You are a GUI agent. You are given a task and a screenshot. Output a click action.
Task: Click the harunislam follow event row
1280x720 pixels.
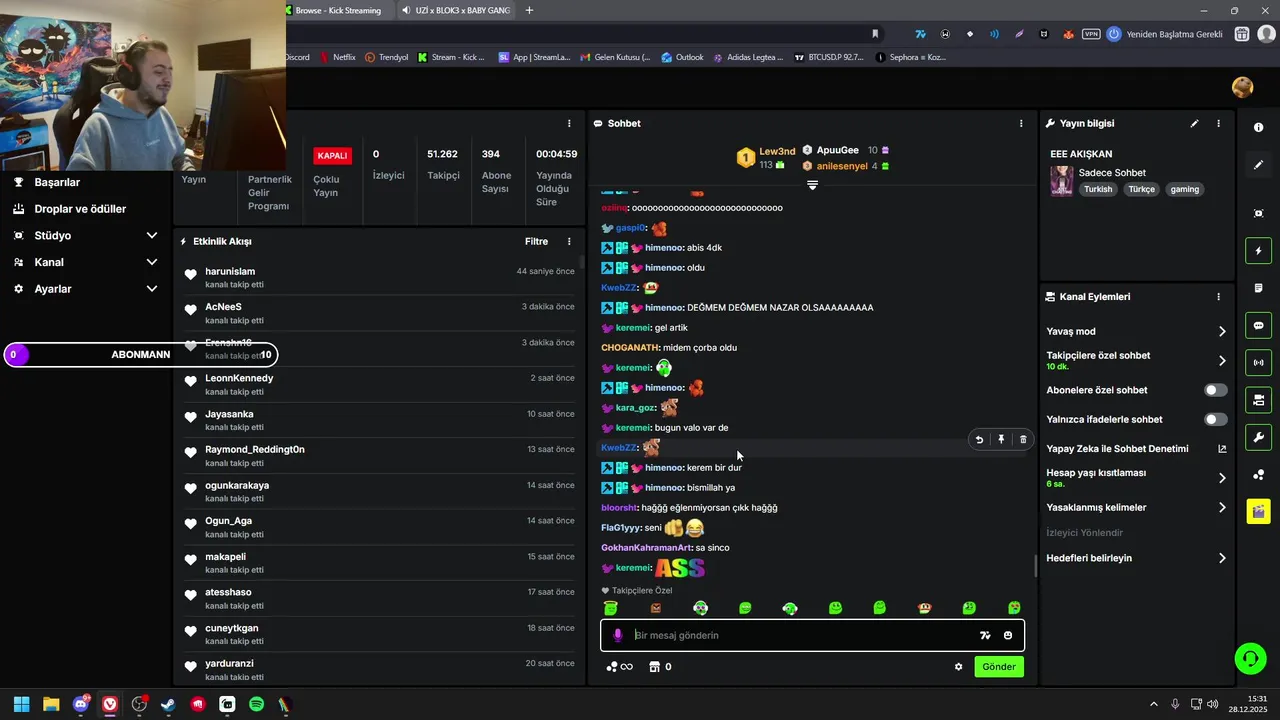pyautogui.click(x=380, y=277)
